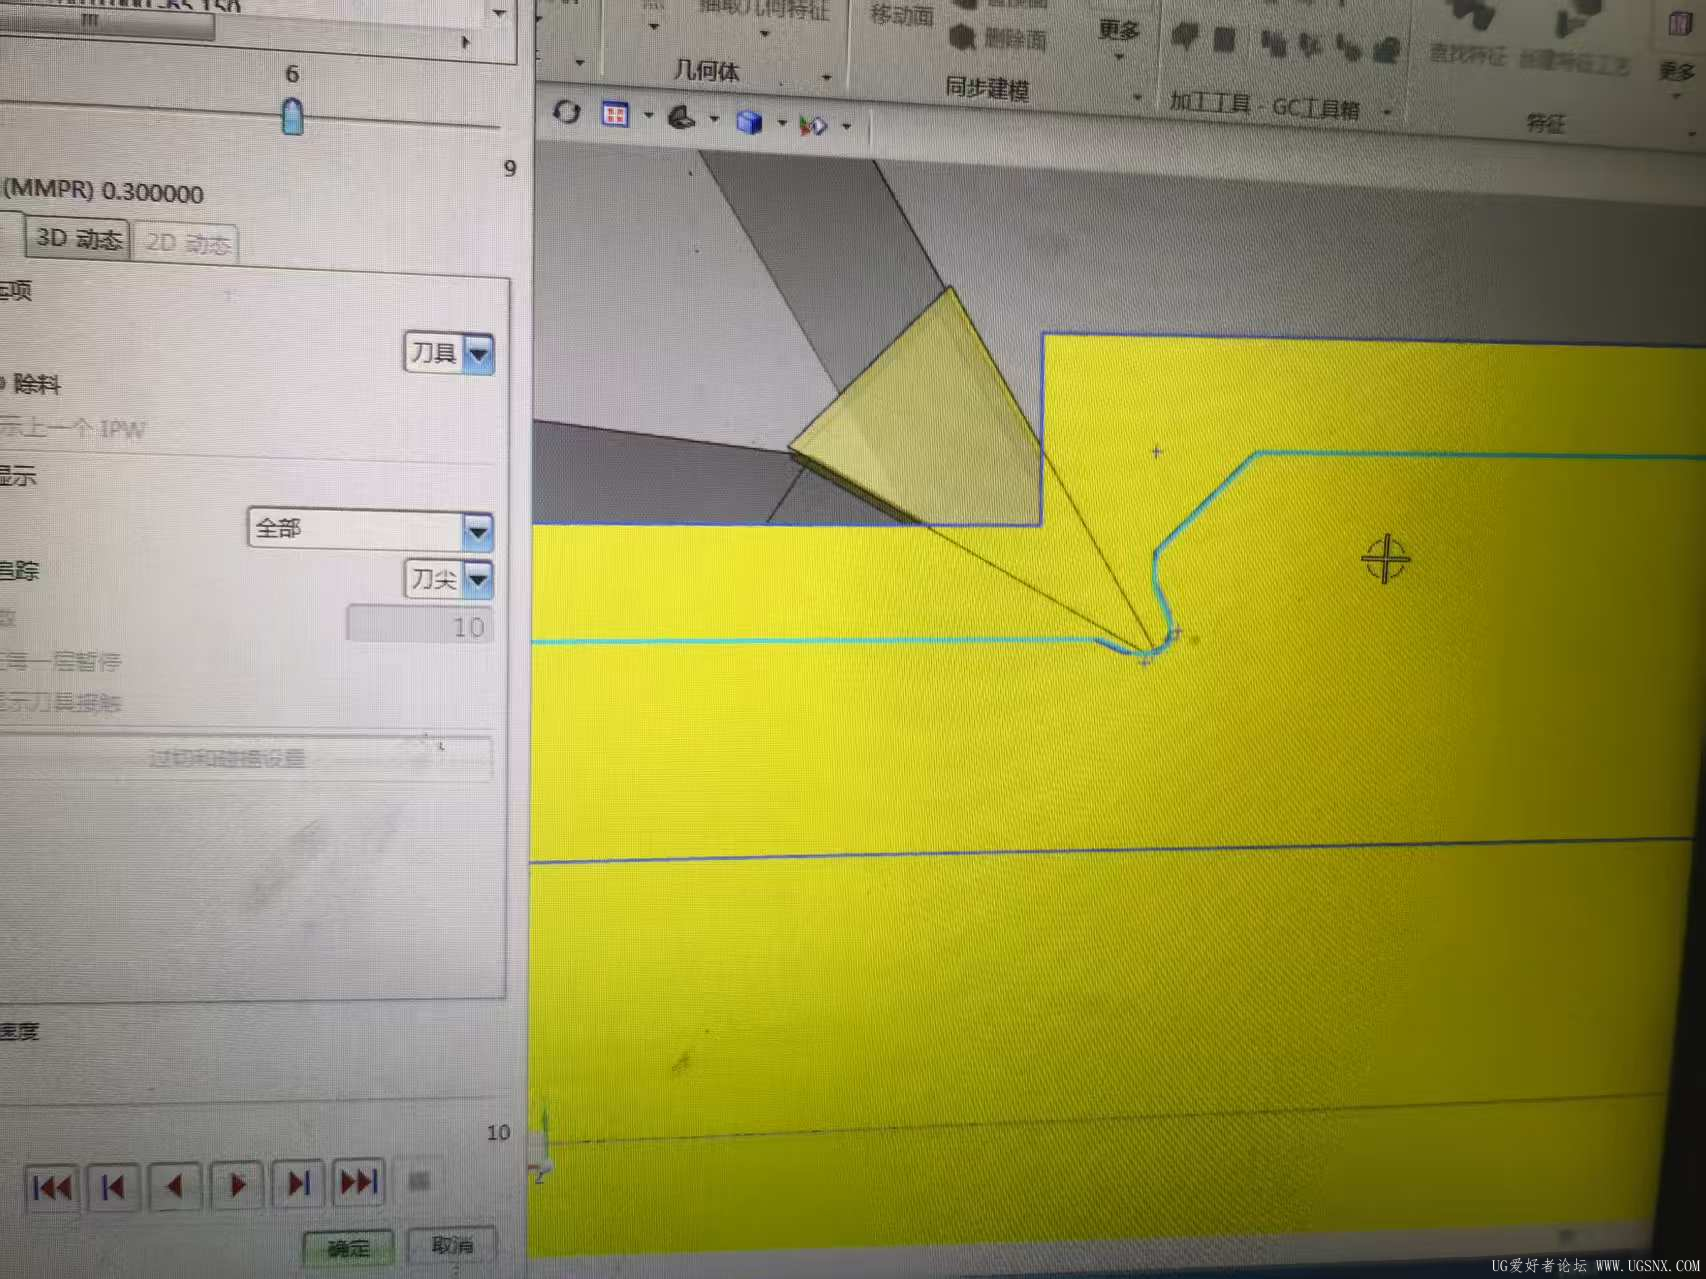Image resolution: width=1706 pixels, height=1279 pixels.
Task: Confirm with the 确定 button
Action: click(x=348, y=1248)
